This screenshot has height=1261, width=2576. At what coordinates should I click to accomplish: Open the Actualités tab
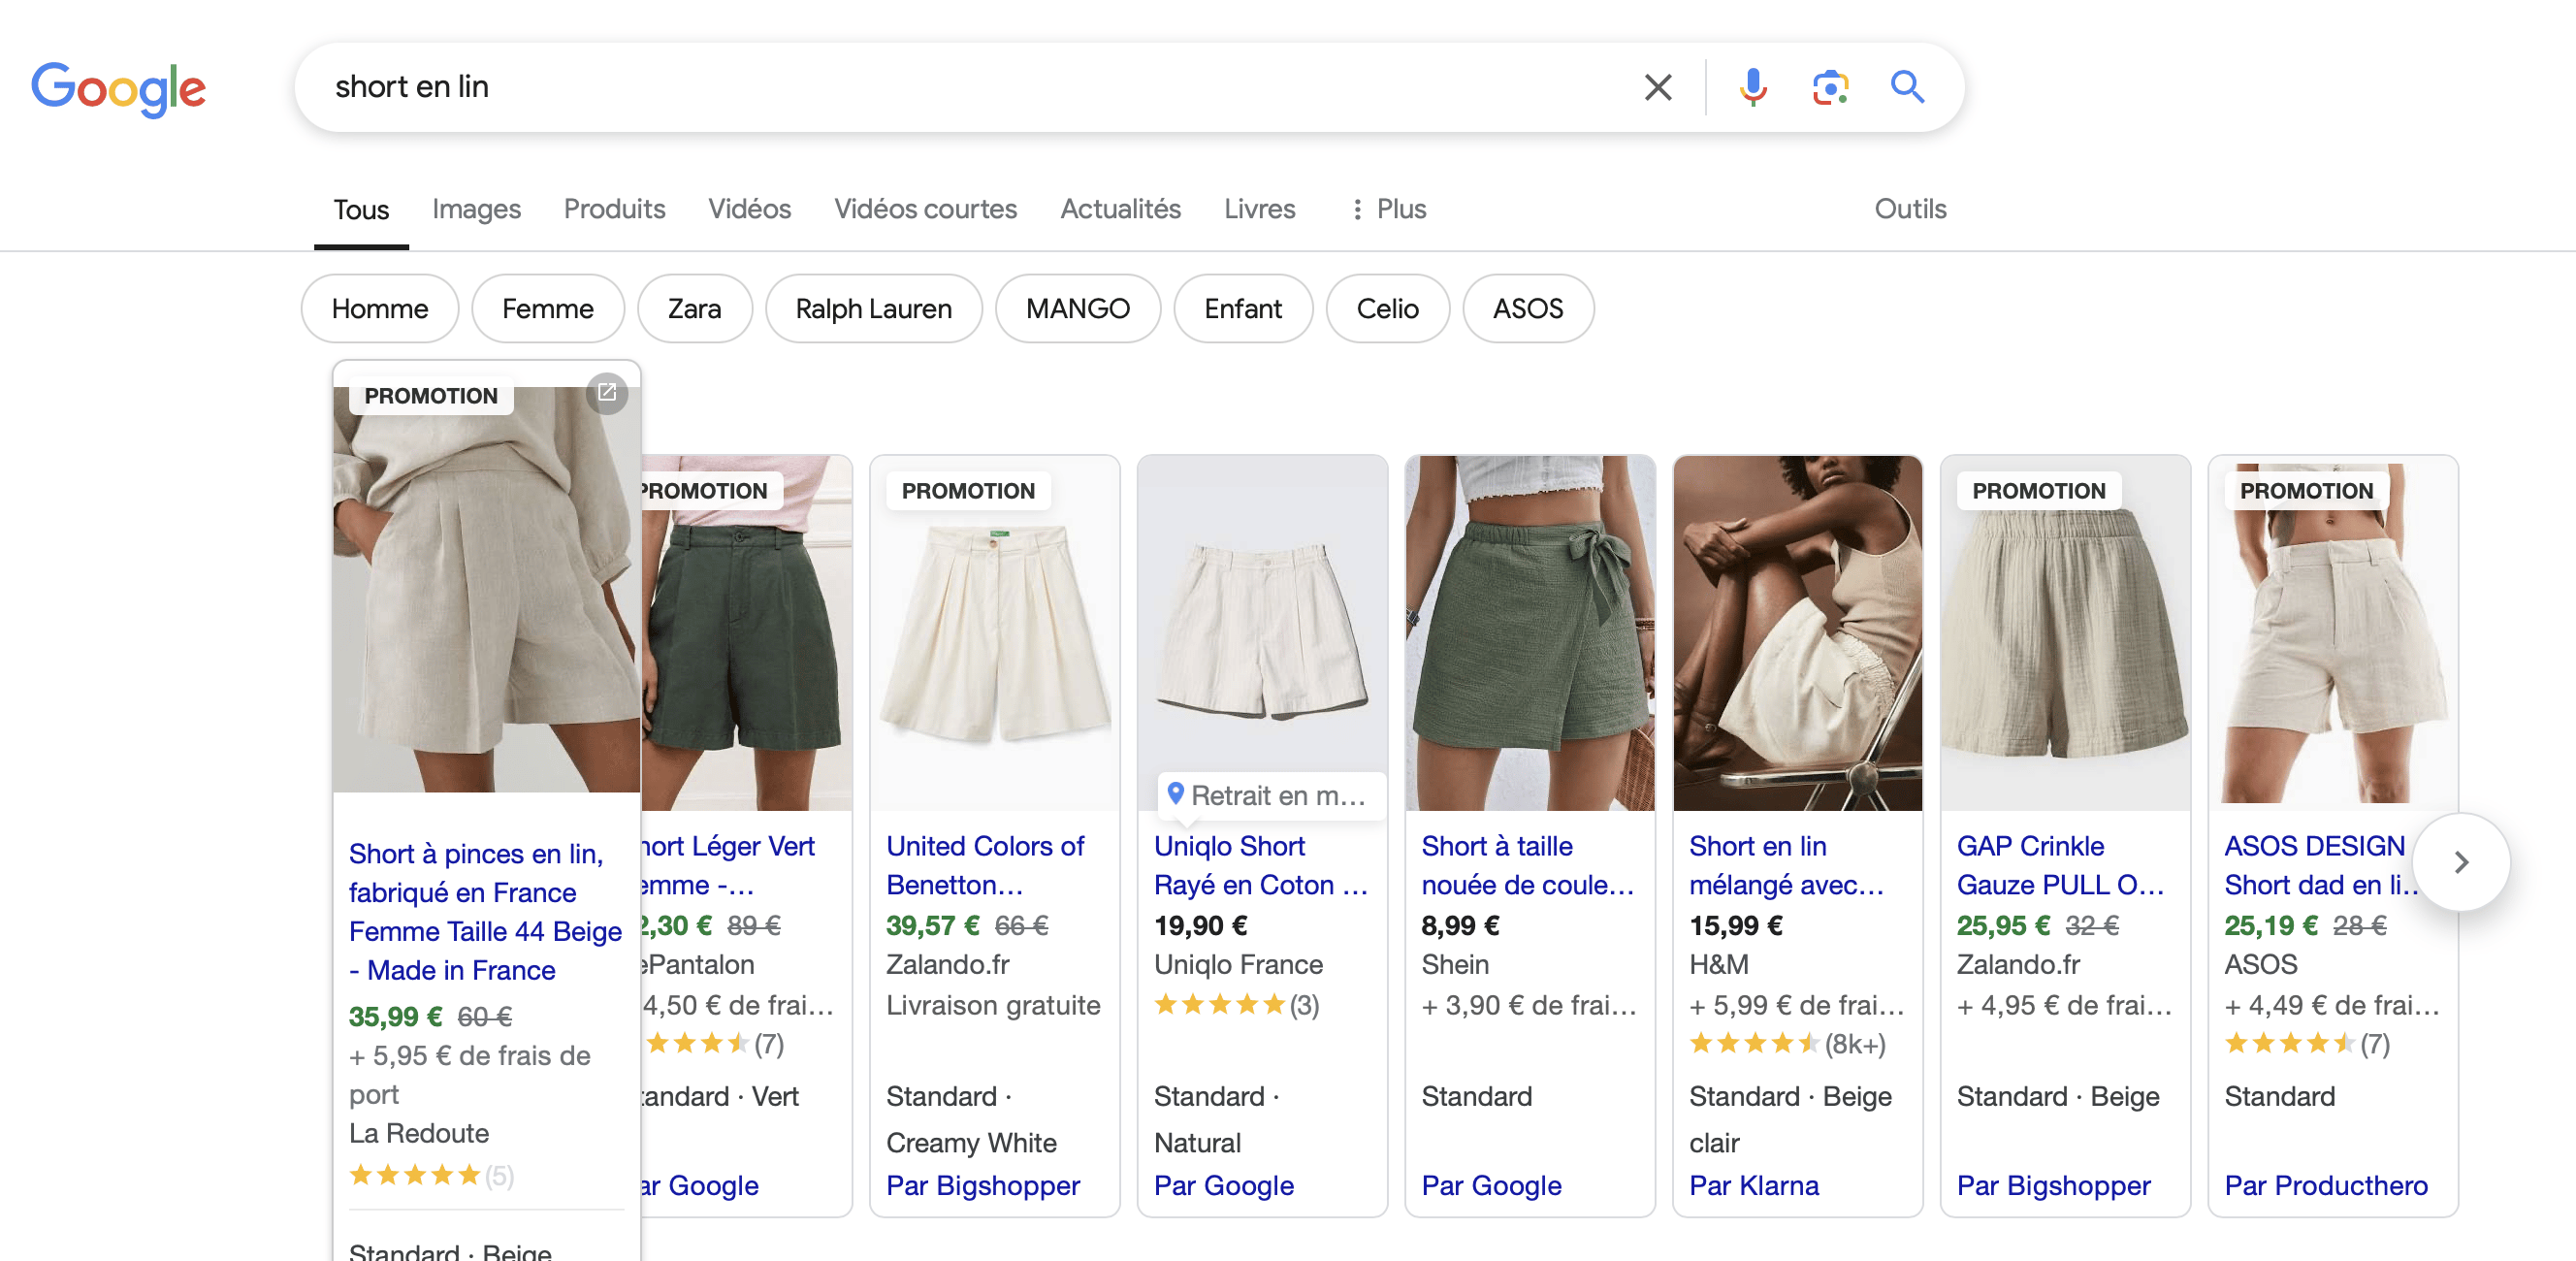pos(1120,209)
